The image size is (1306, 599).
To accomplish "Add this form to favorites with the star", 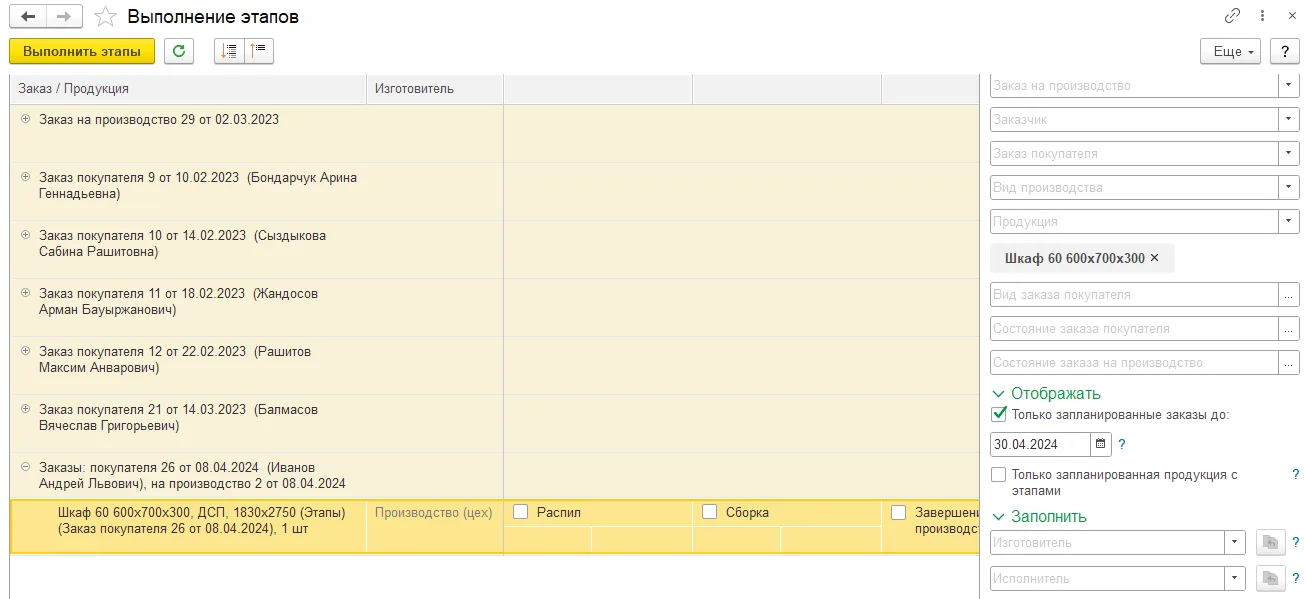I will point(103,17).
